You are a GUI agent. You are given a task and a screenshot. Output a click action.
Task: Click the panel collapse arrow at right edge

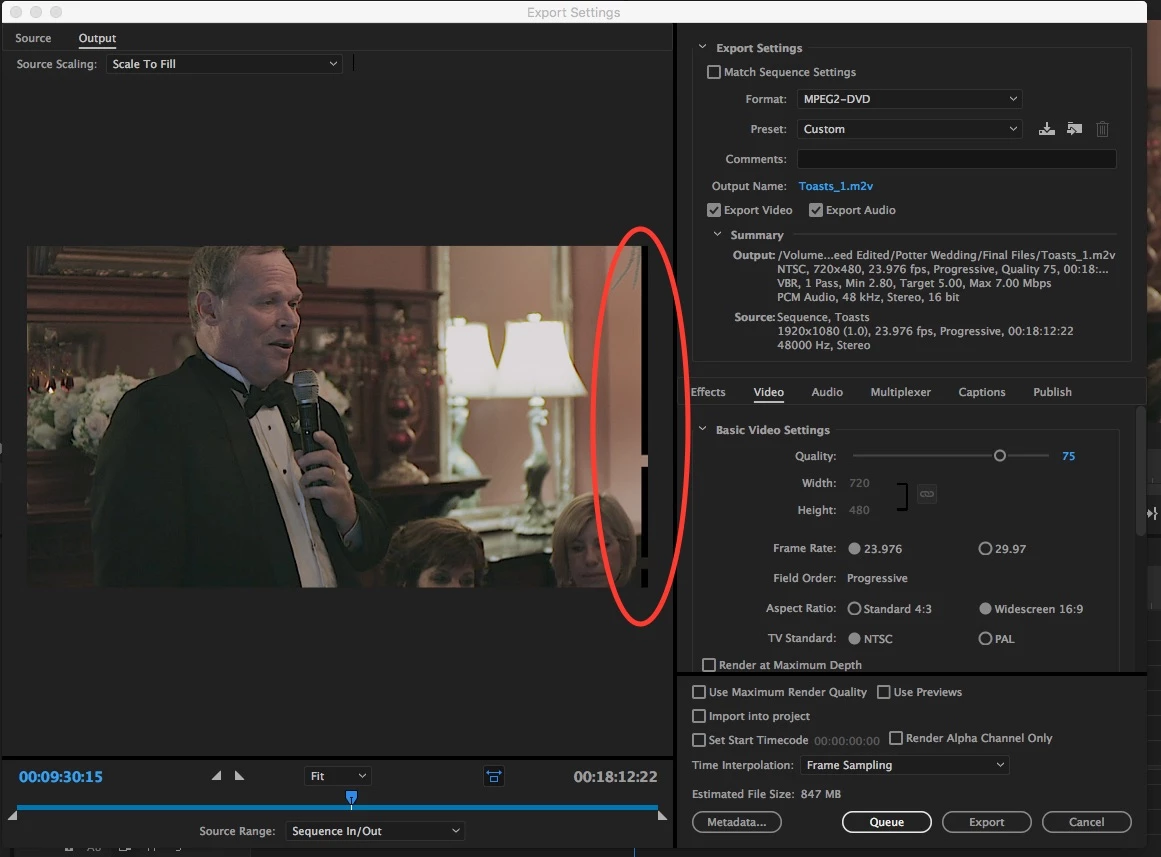[1151, 513]
